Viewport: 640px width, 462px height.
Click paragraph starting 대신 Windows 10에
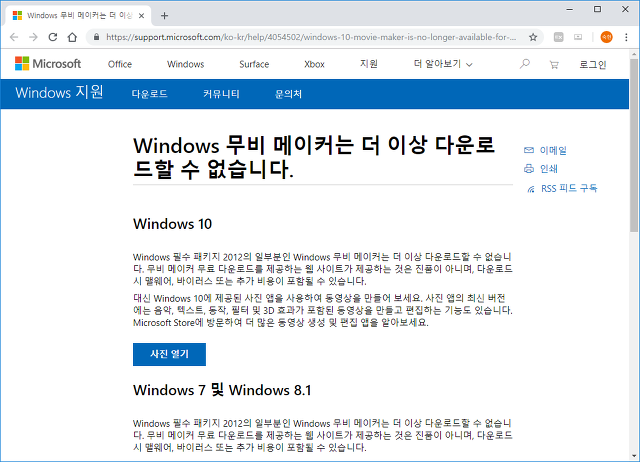pyautogui.click(x=322, y=310)
